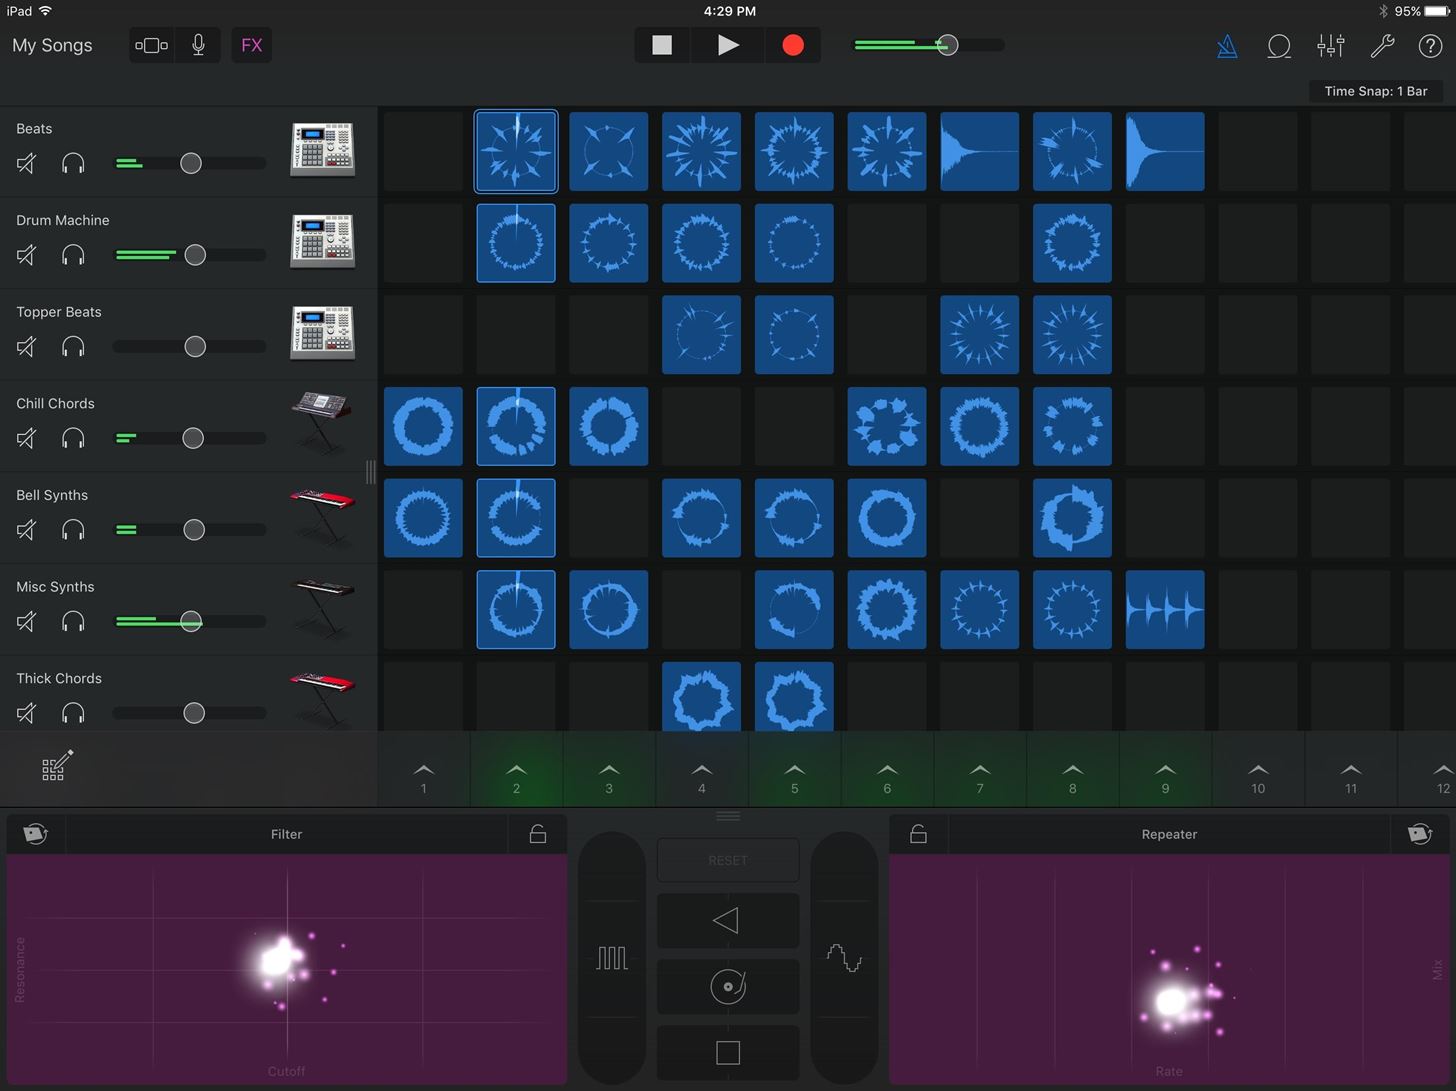Tap the FX reverse triangle button

[x=728, y=920]
